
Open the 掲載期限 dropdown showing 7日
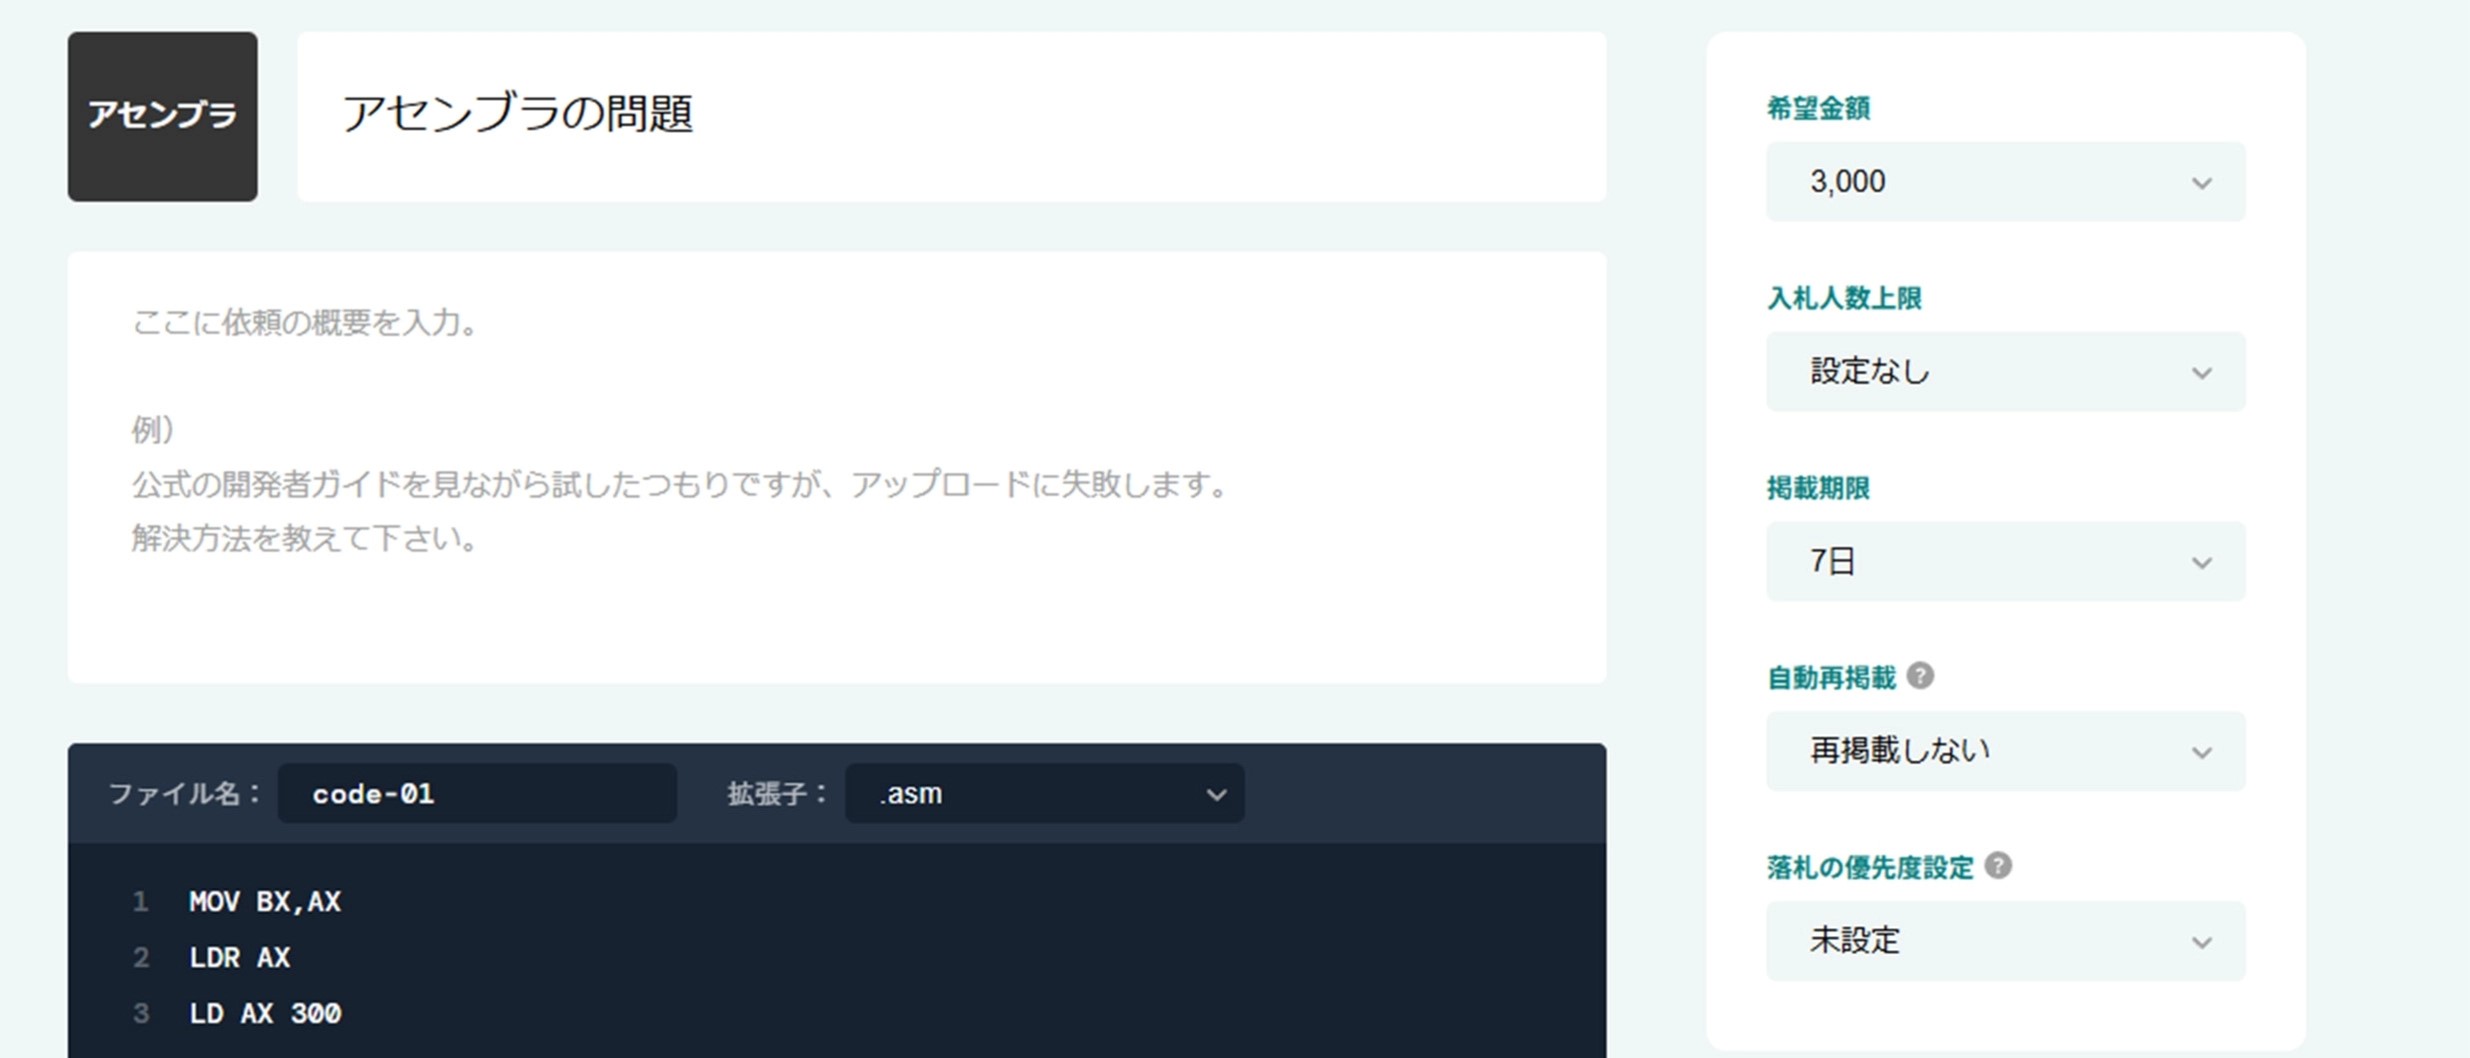(2005, 561)
